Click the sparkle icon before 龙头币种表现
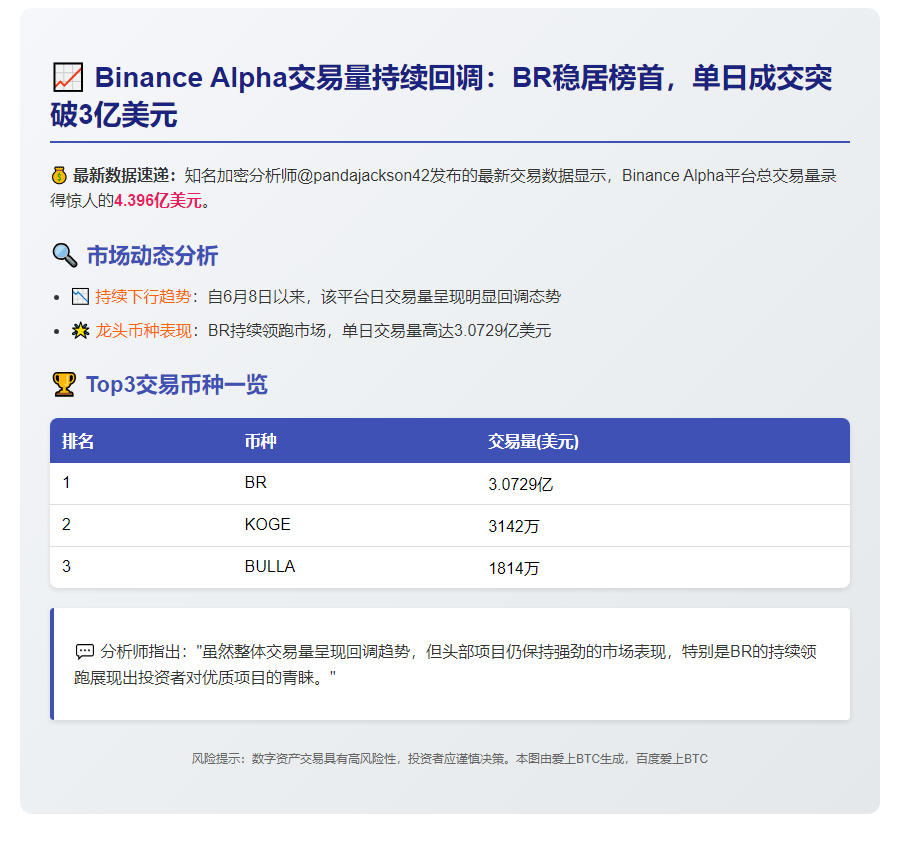 tap(80, 331)
